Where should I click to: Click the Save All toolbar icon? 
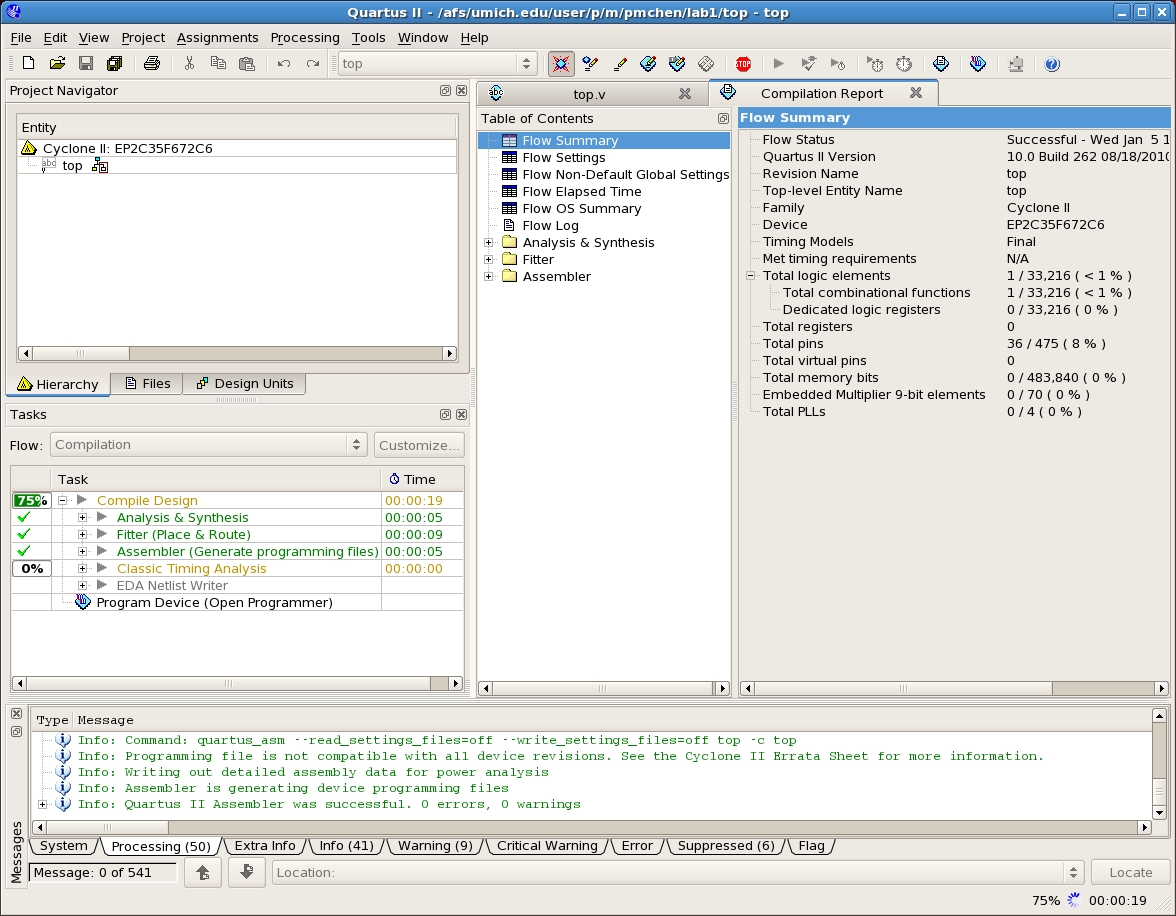coord(114,64)
